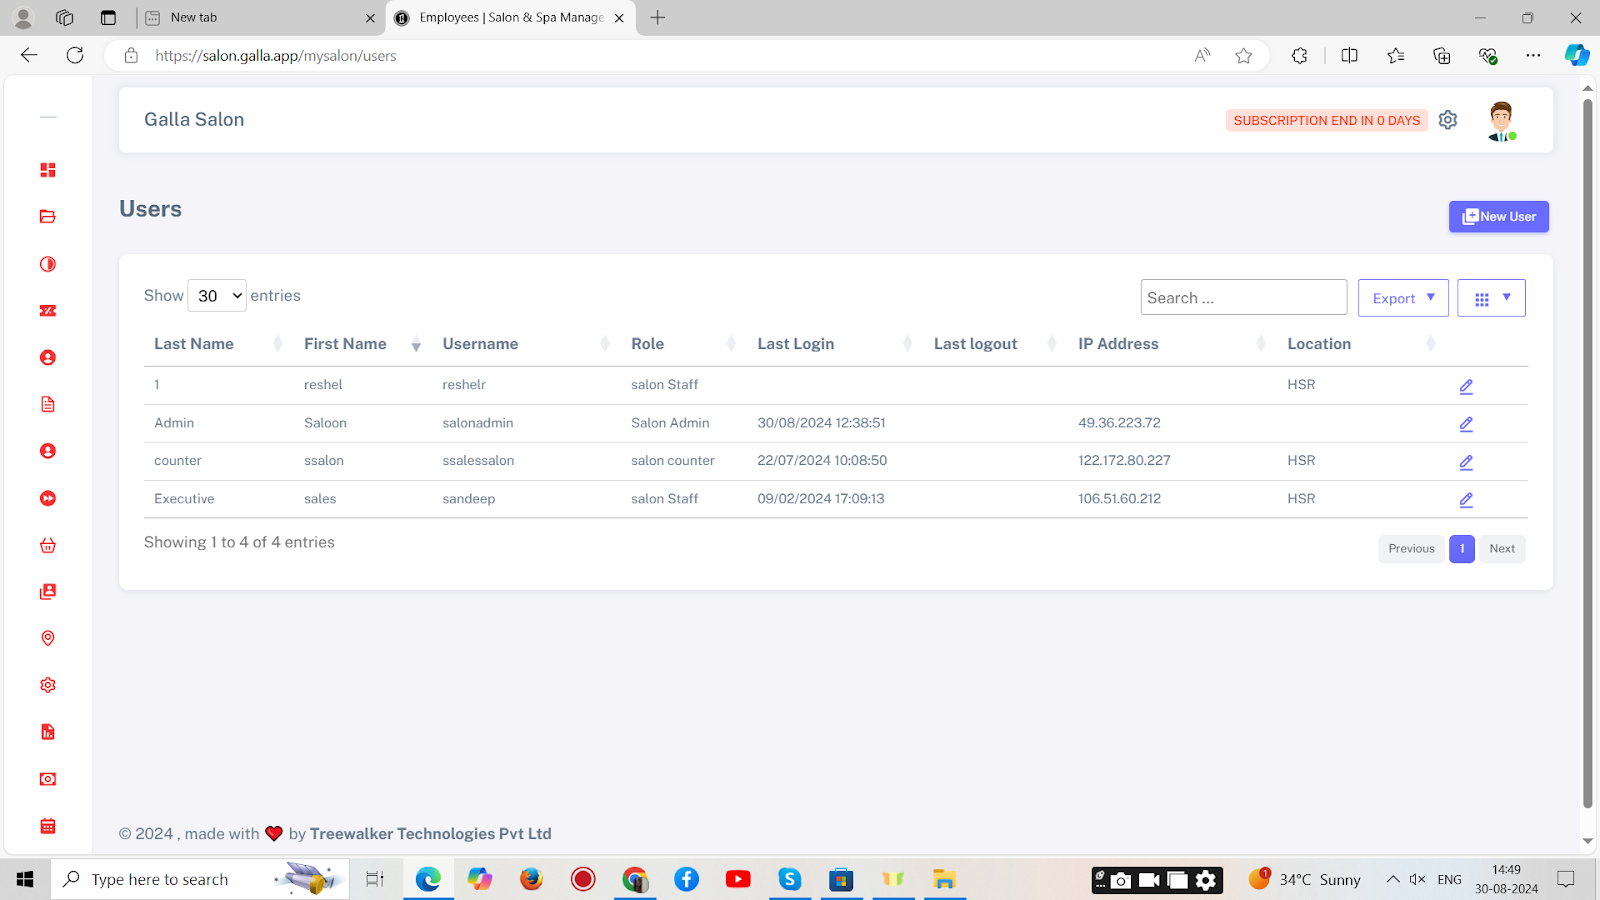Open Edge Copilot icon
Image resolution: width=1600 pixels, height=900 pixels.
pos(1577,56)
